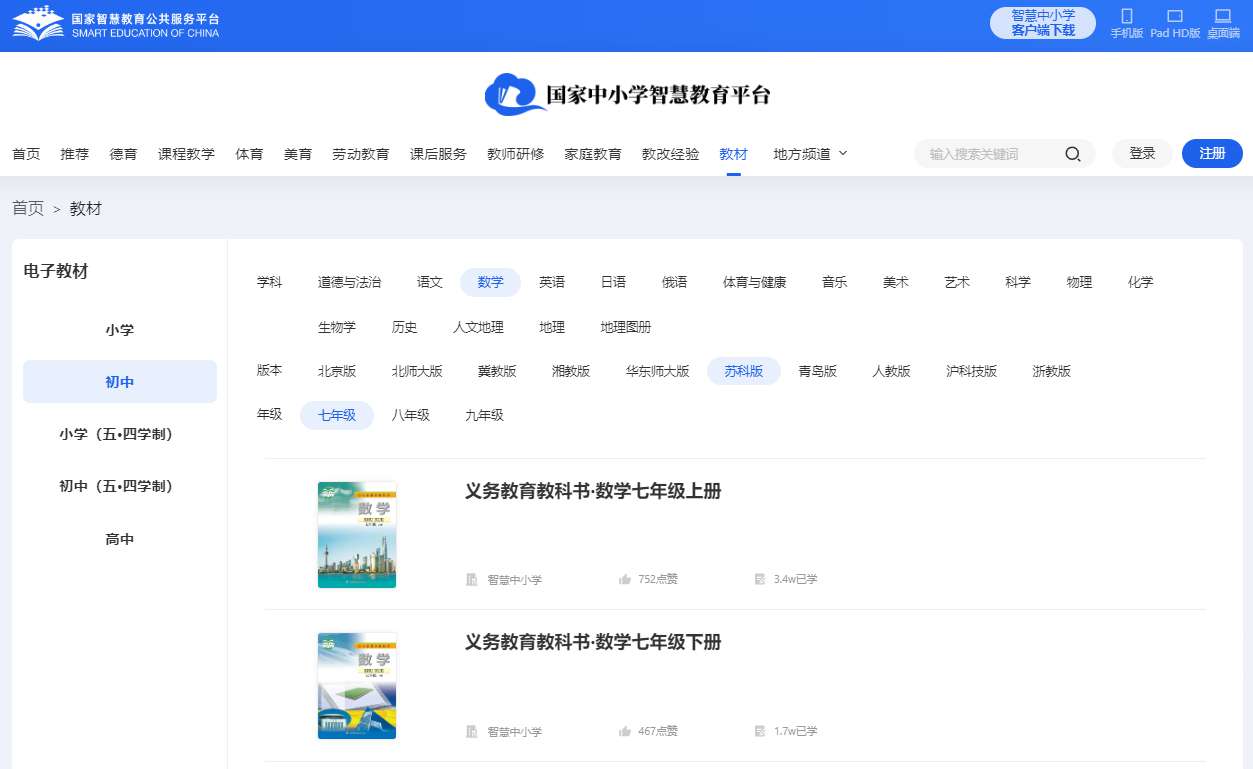Click 智慧中小学 source icon for 七年级下册

coord(472,731)
